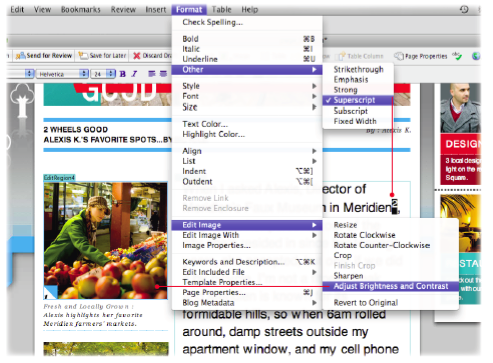The width and height of the screenshot is (493, 363).
Task: Uncheck the Superscript option
Action: [x=358, y=100]
